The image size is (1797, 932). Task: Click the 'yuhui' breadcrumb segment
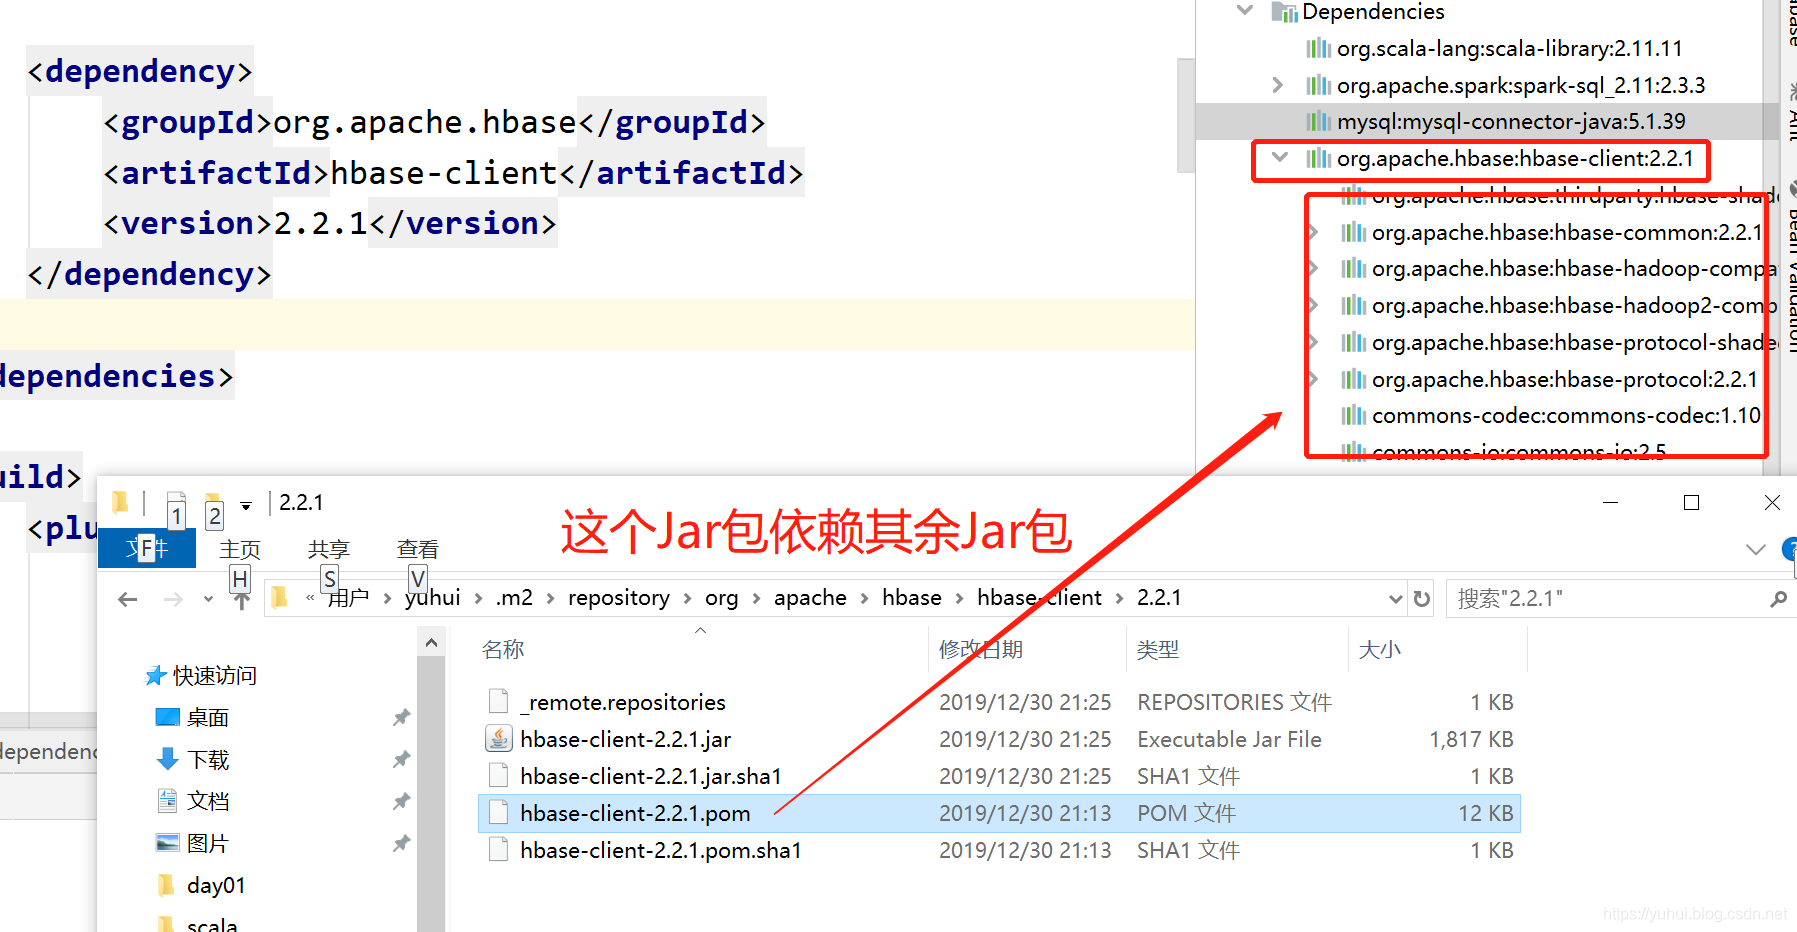(433, 598)
